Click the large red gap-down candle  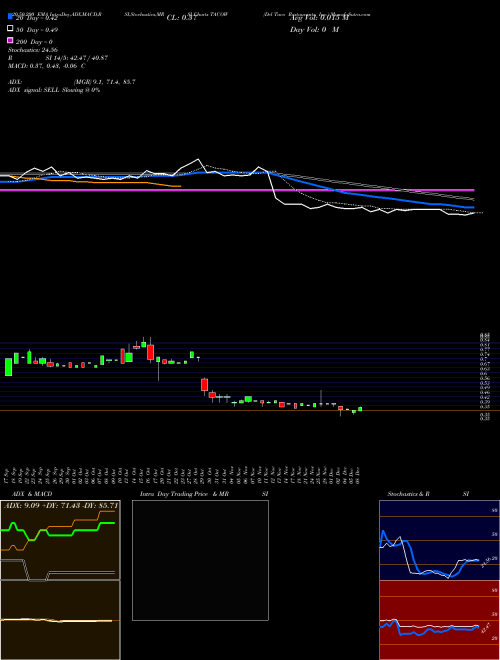[205, 385]
